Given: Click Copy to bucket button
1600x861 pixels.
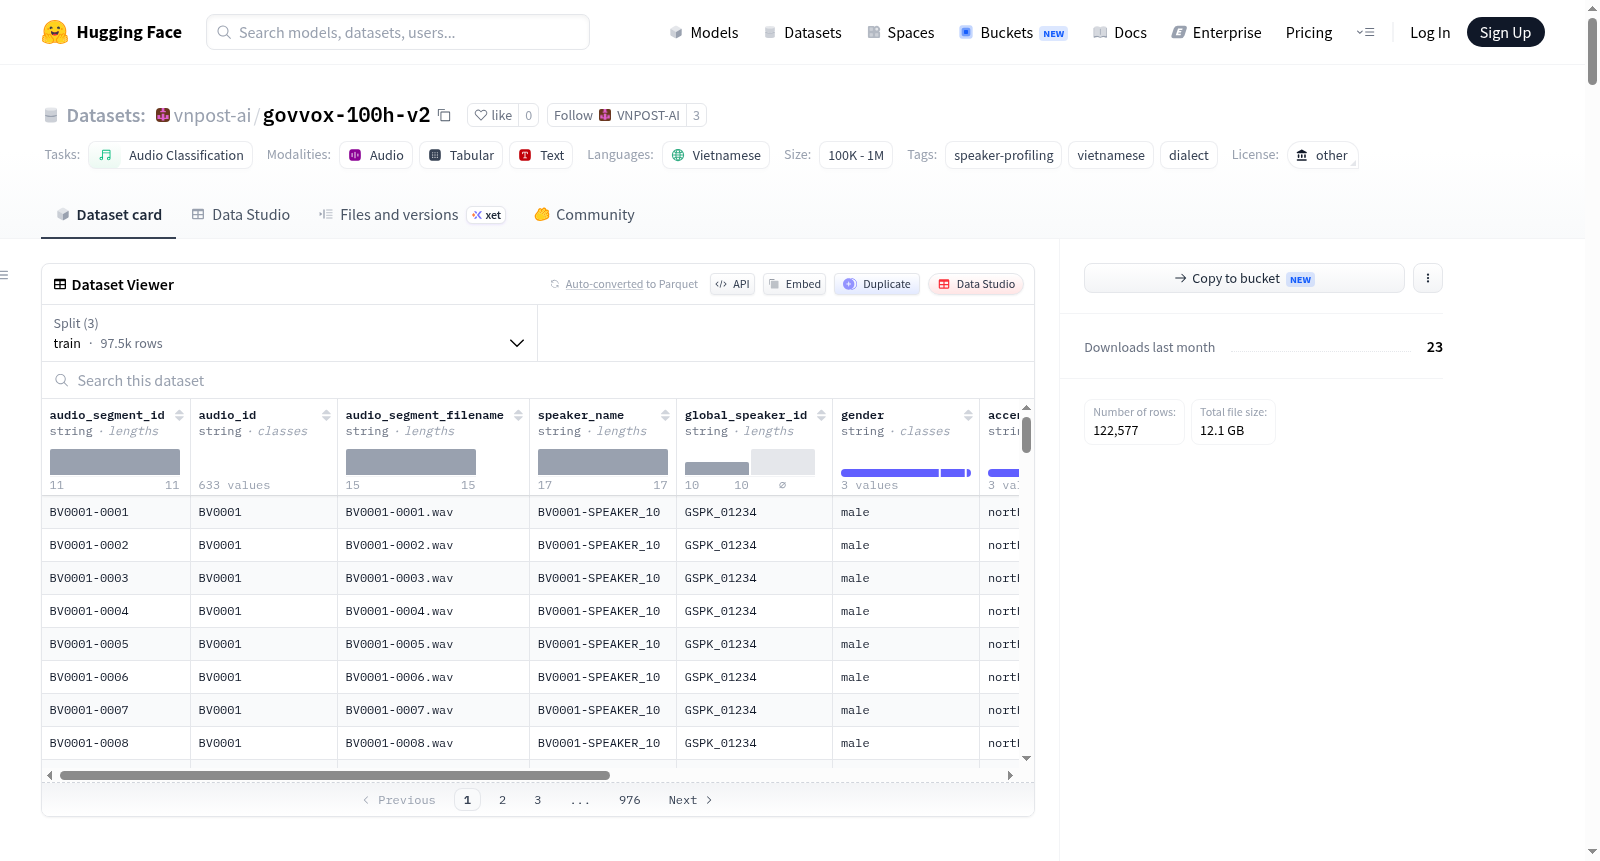Looking at the screenshot, I should tap(1244, 278).
